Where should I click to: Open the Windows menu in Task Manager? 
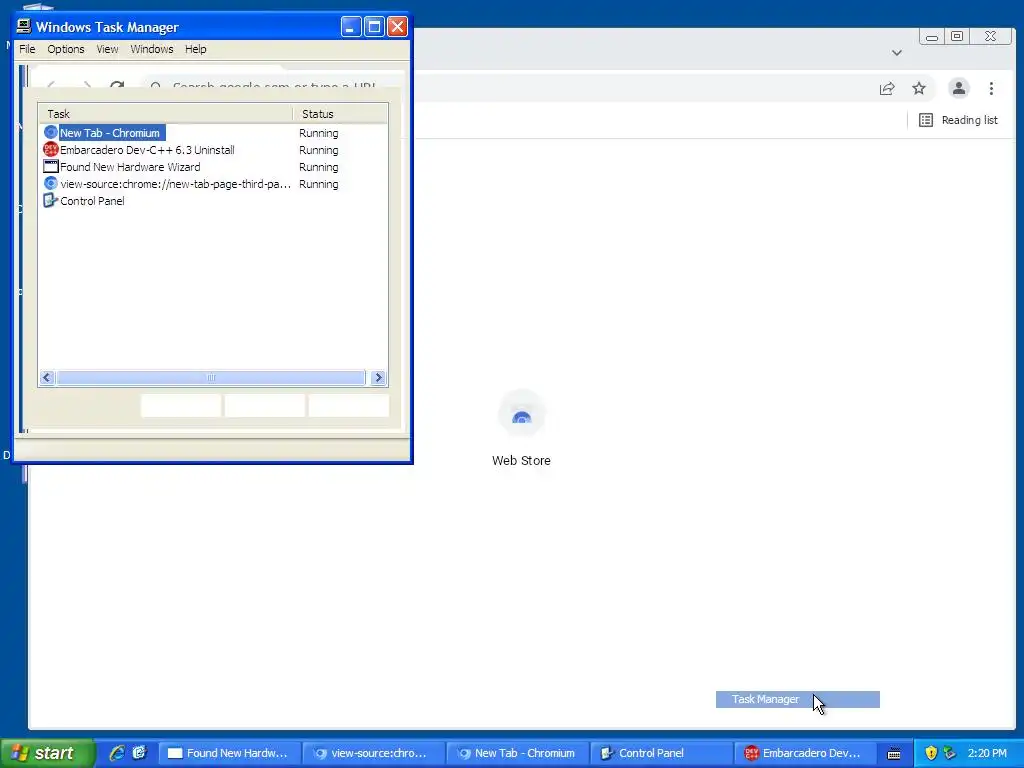(152, 49)
